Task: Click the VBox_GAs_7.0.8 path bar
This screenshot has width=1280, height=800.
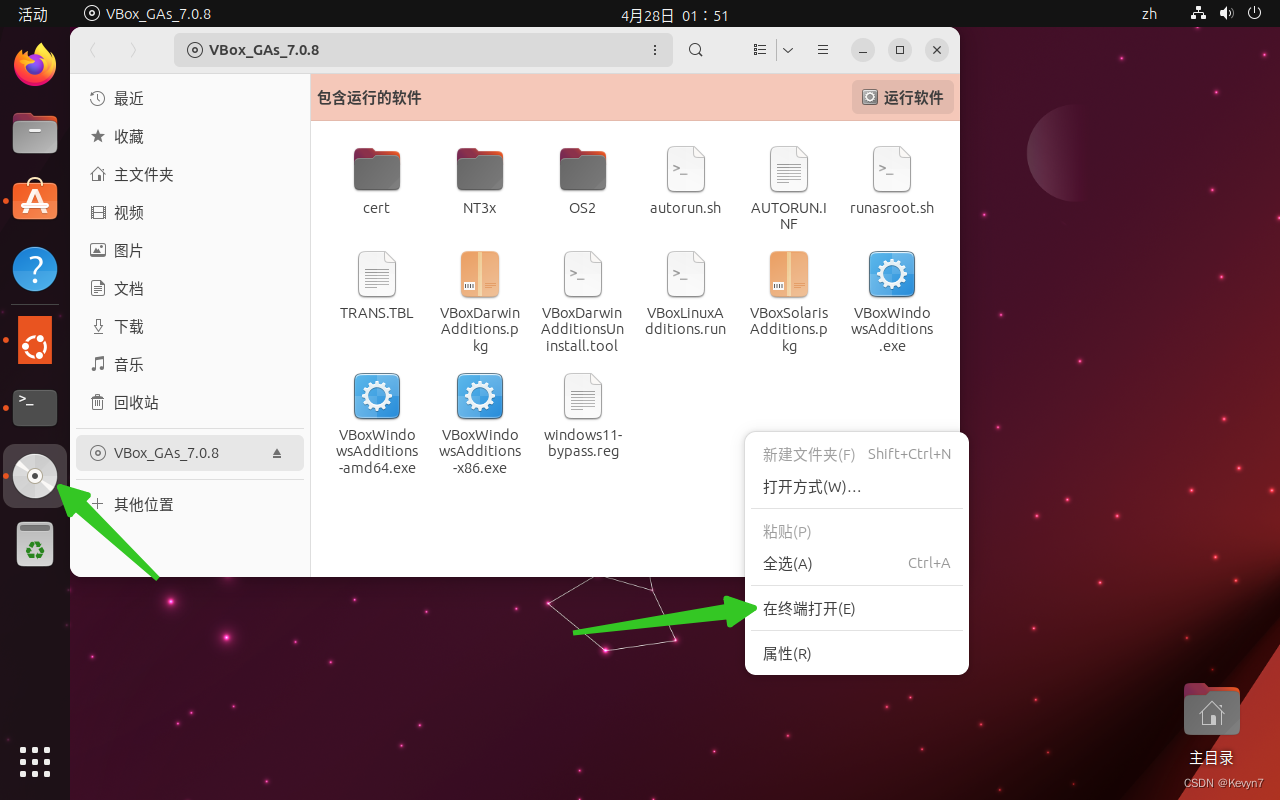Action: tap(421, 50)
